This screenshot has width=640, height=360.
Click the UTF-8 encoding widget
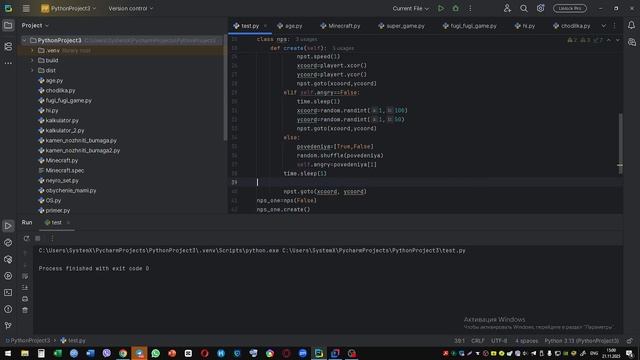coord(499,340)
